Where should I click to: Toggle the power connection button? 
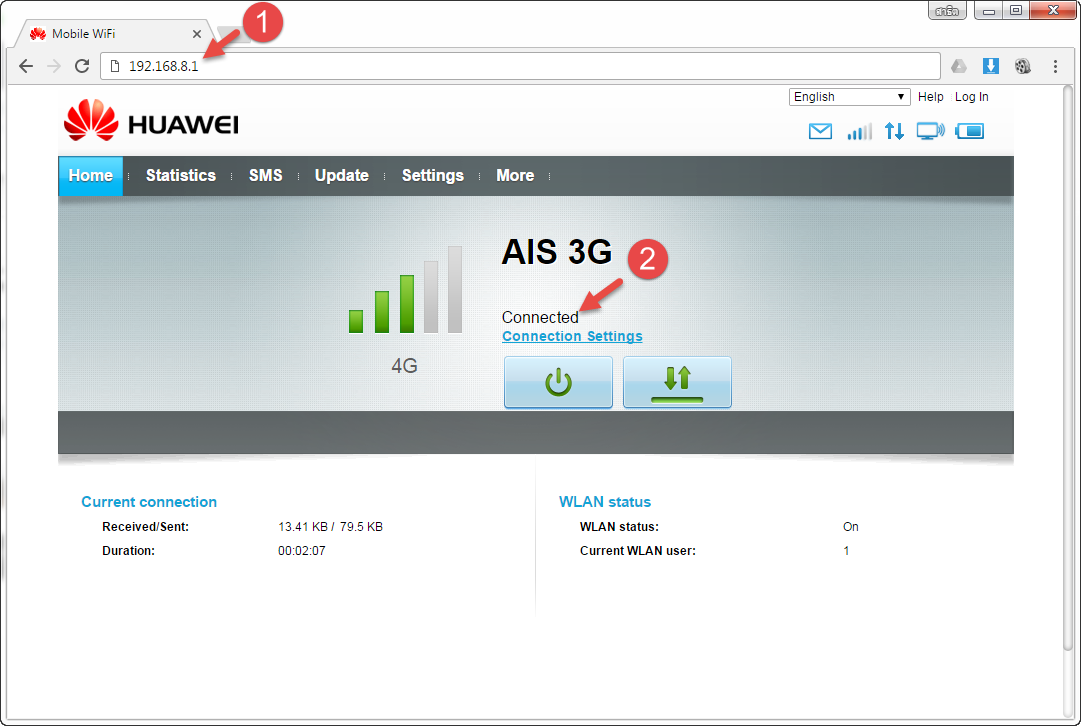click(x=558, y=382)
